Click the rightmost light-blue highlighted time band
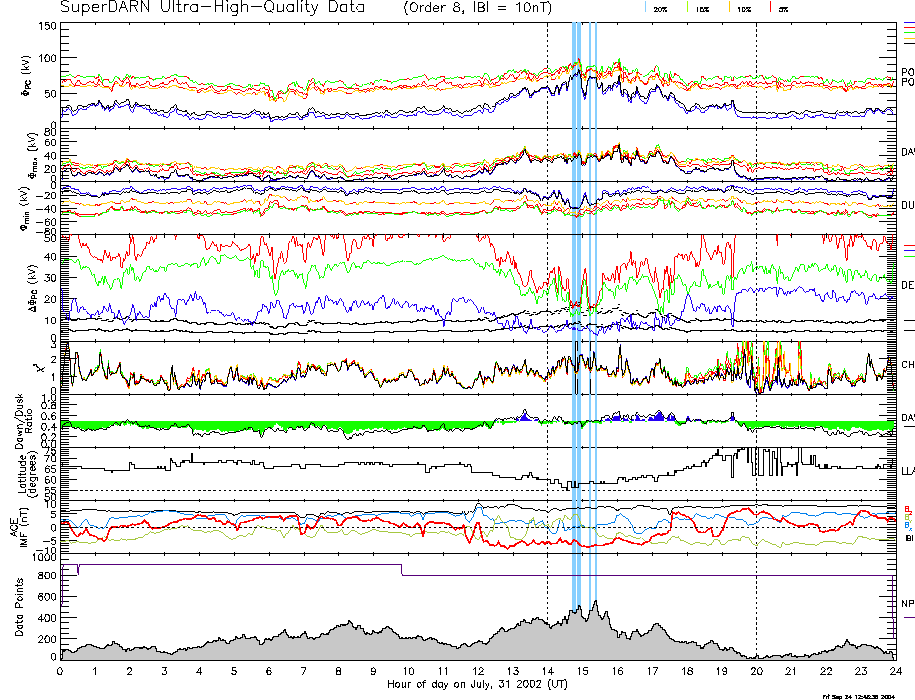The height and width of the screenshot is (700, 915). coord(595,300)
